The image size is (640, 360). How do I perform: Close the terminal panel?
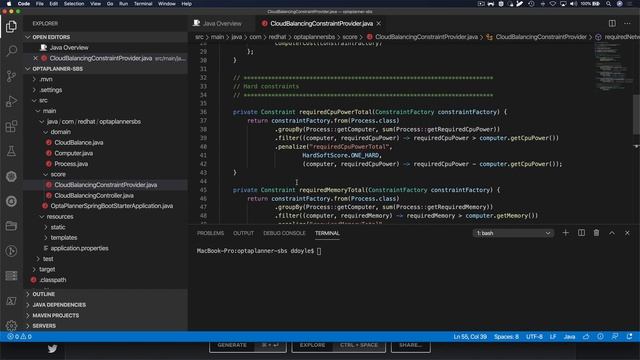coord(627,233)
